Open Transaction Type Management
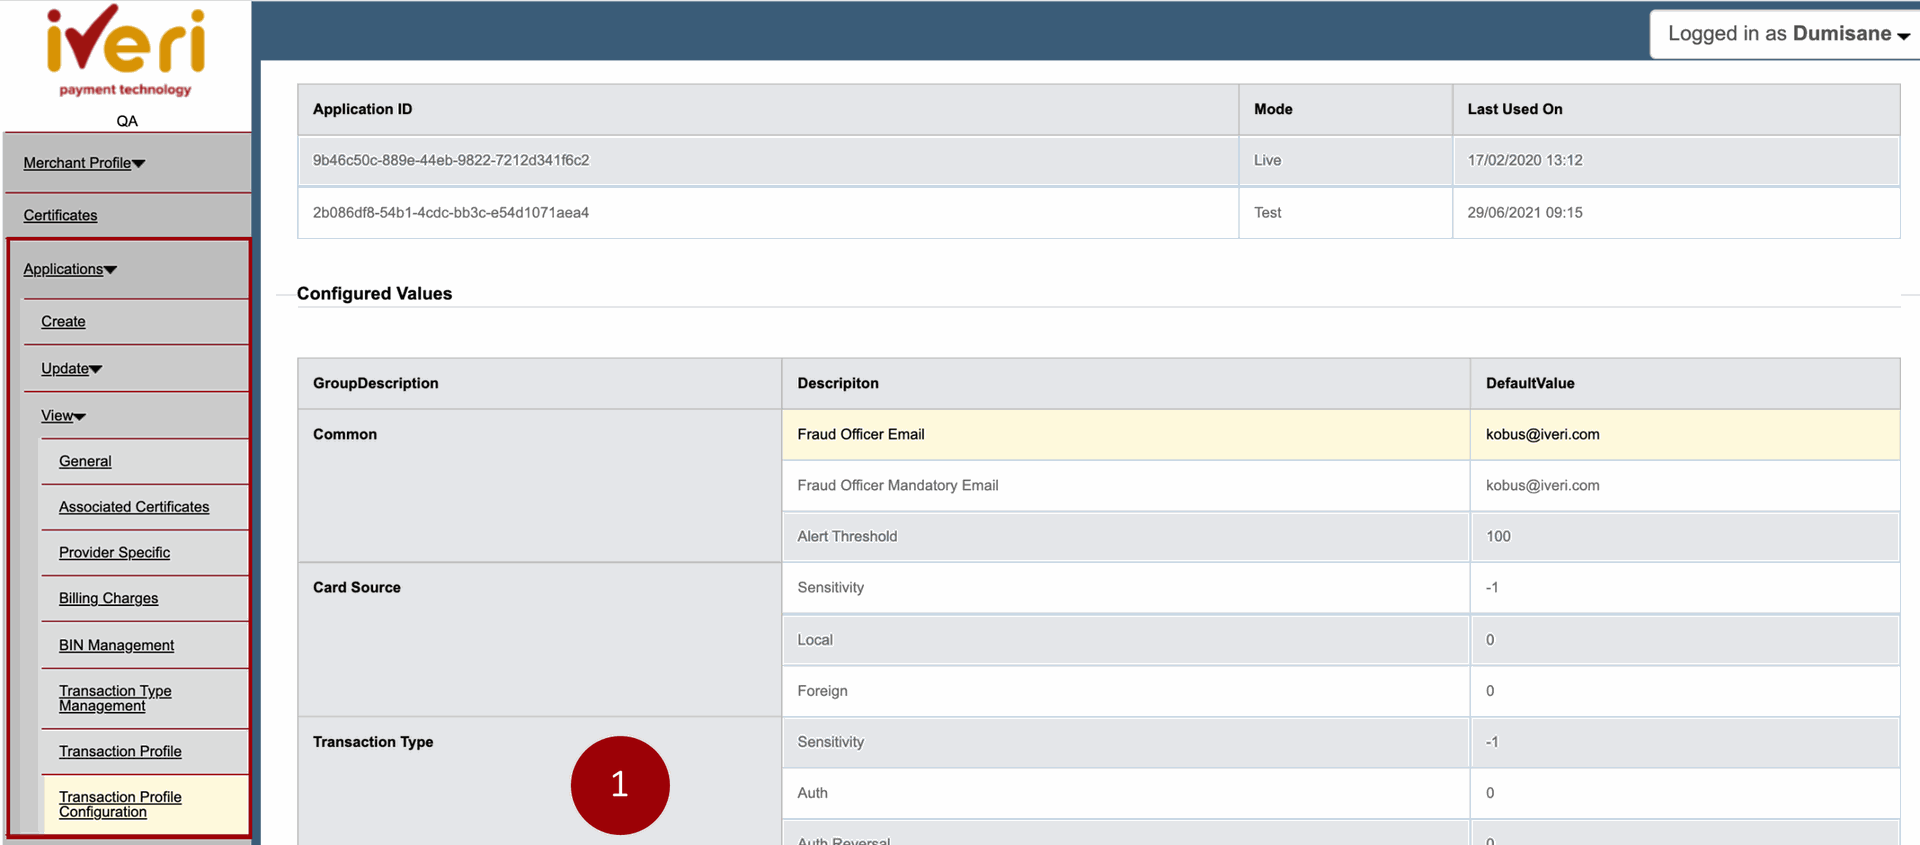This screenshot has width=1920, height=845. pos(115,698)
